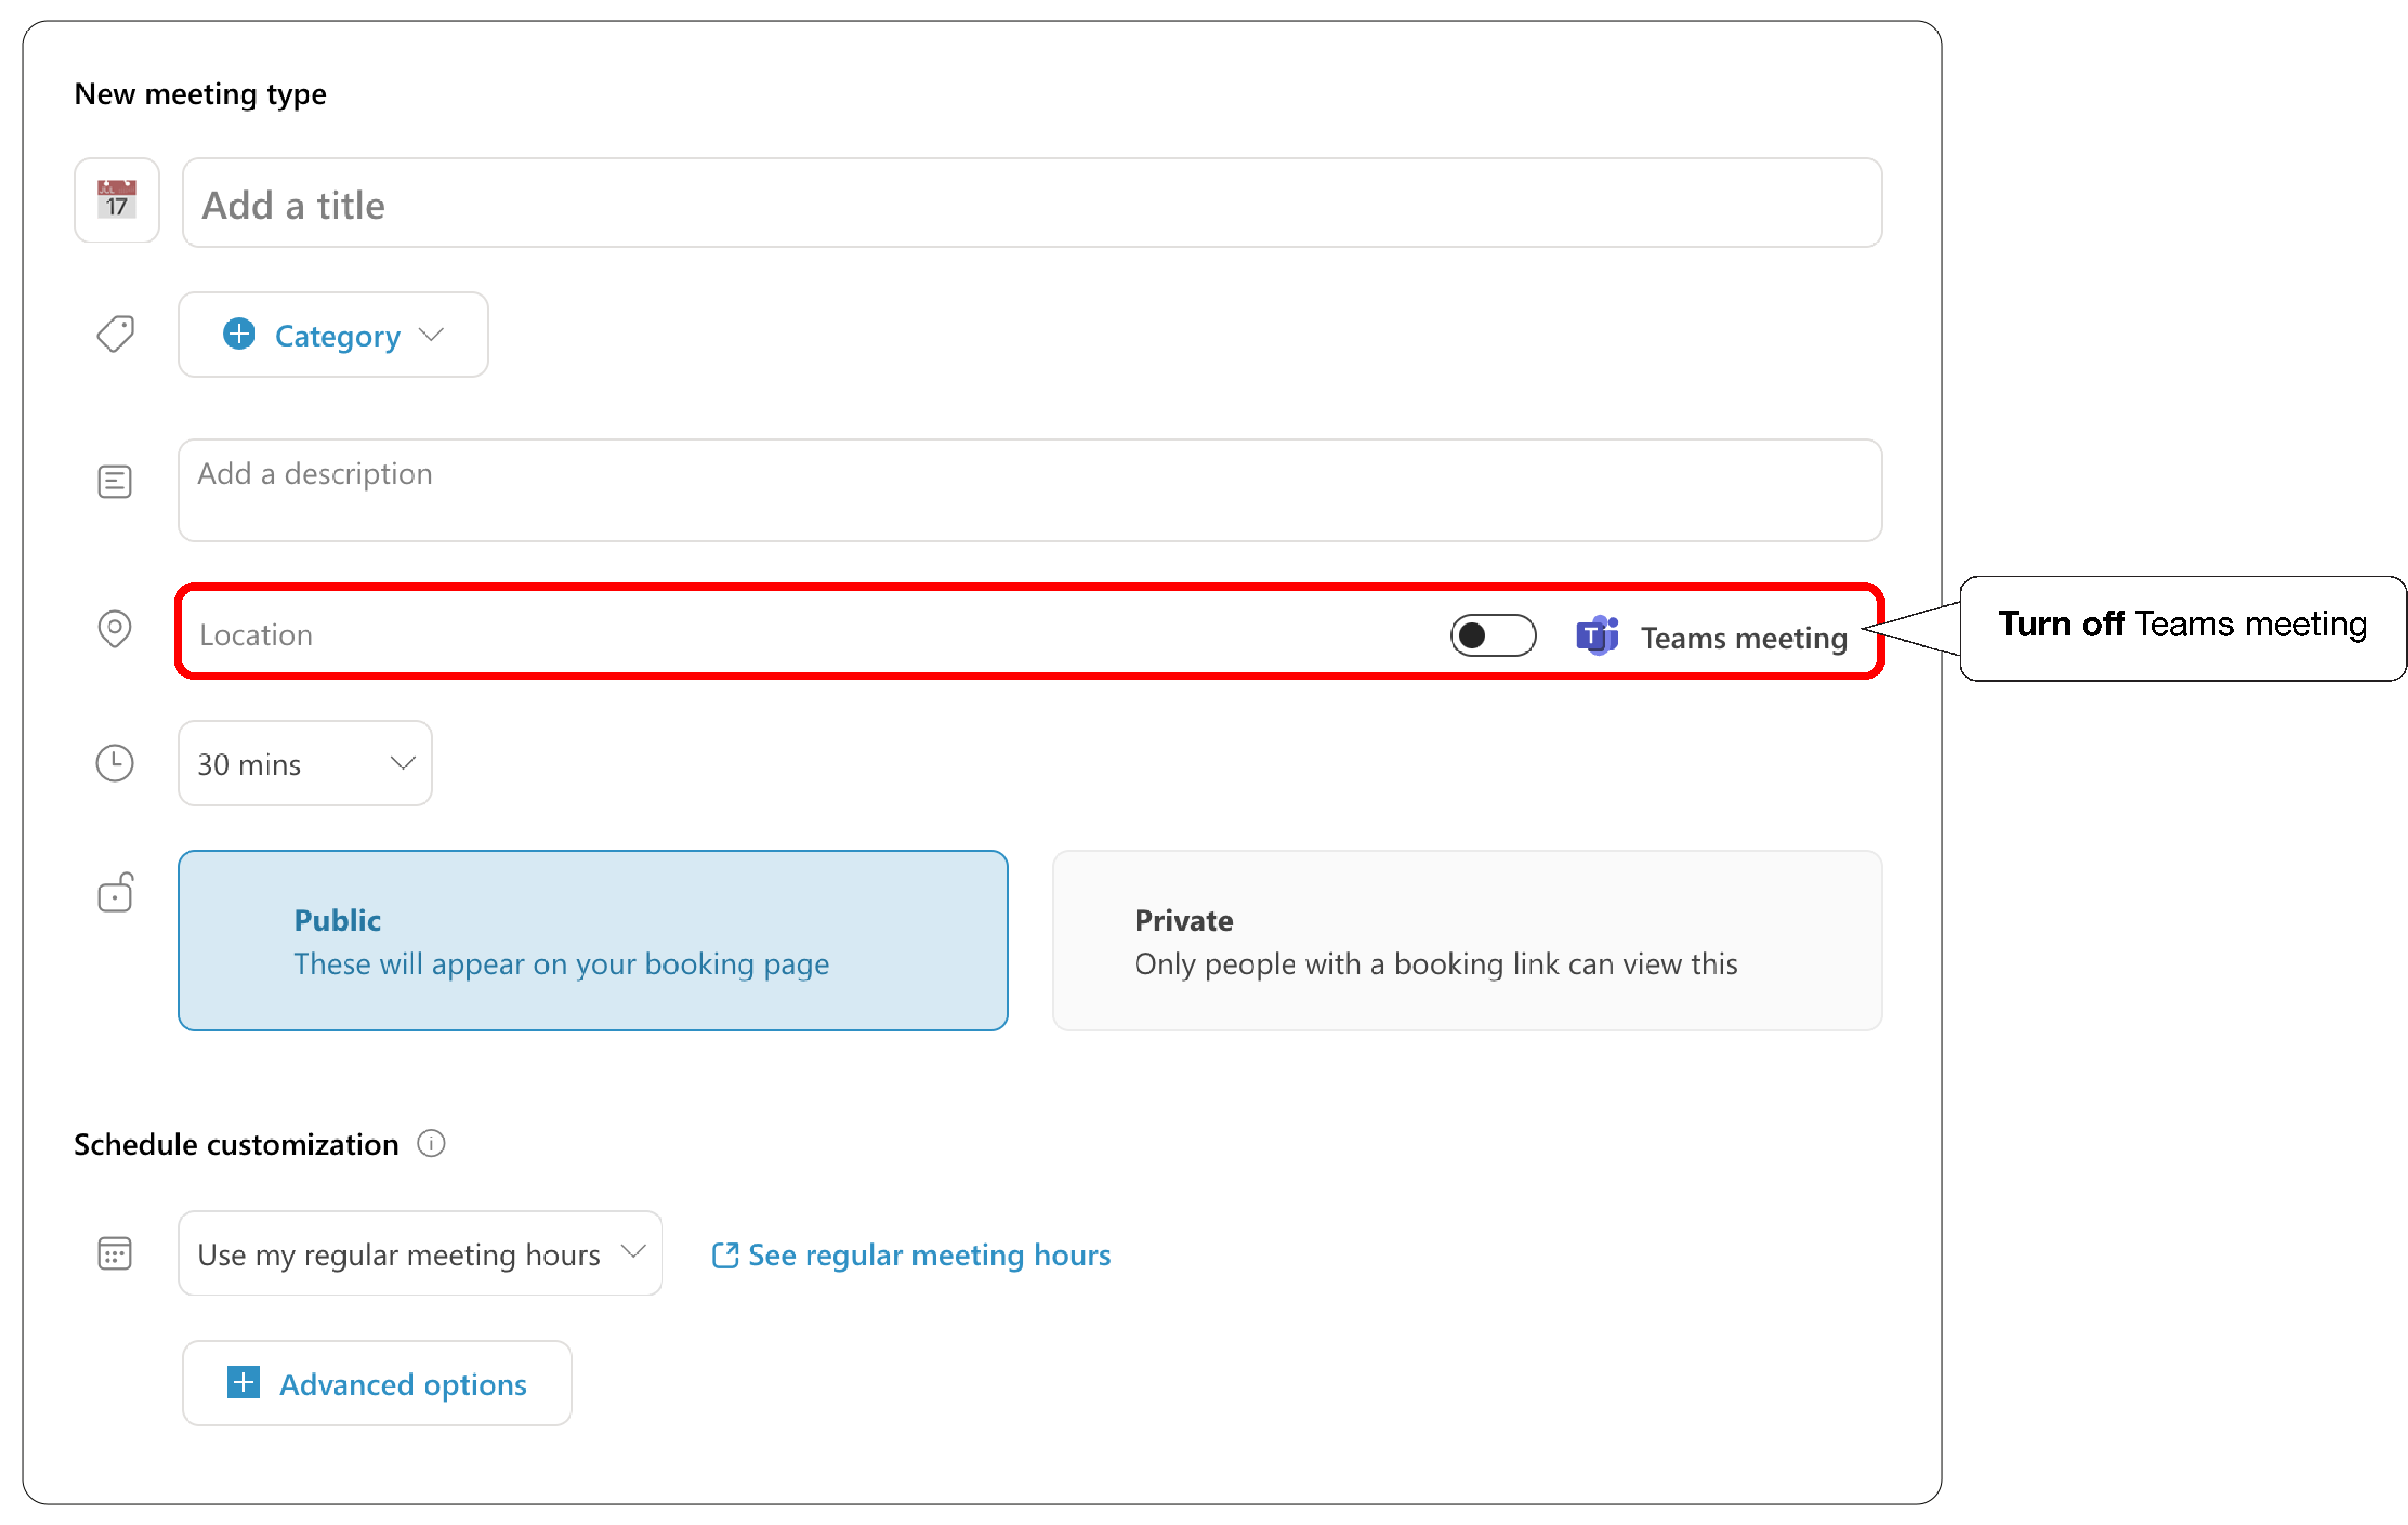Click the clock icon beside duration
This screenshot has width=2408, height=1525.
[115, 763]
